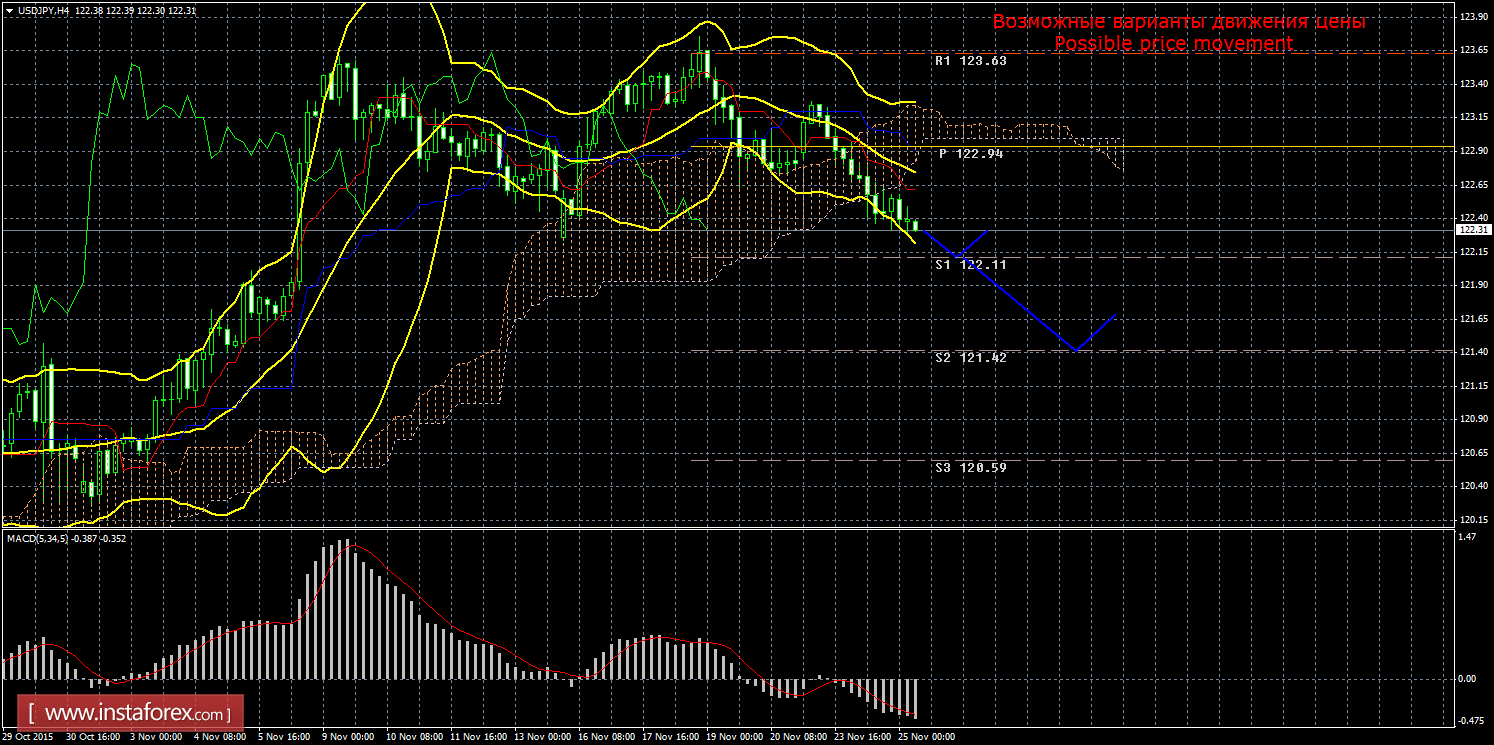The image size is (1494, 745).
Task: Select the S2 121.42 support label
Action: (970, 358)
